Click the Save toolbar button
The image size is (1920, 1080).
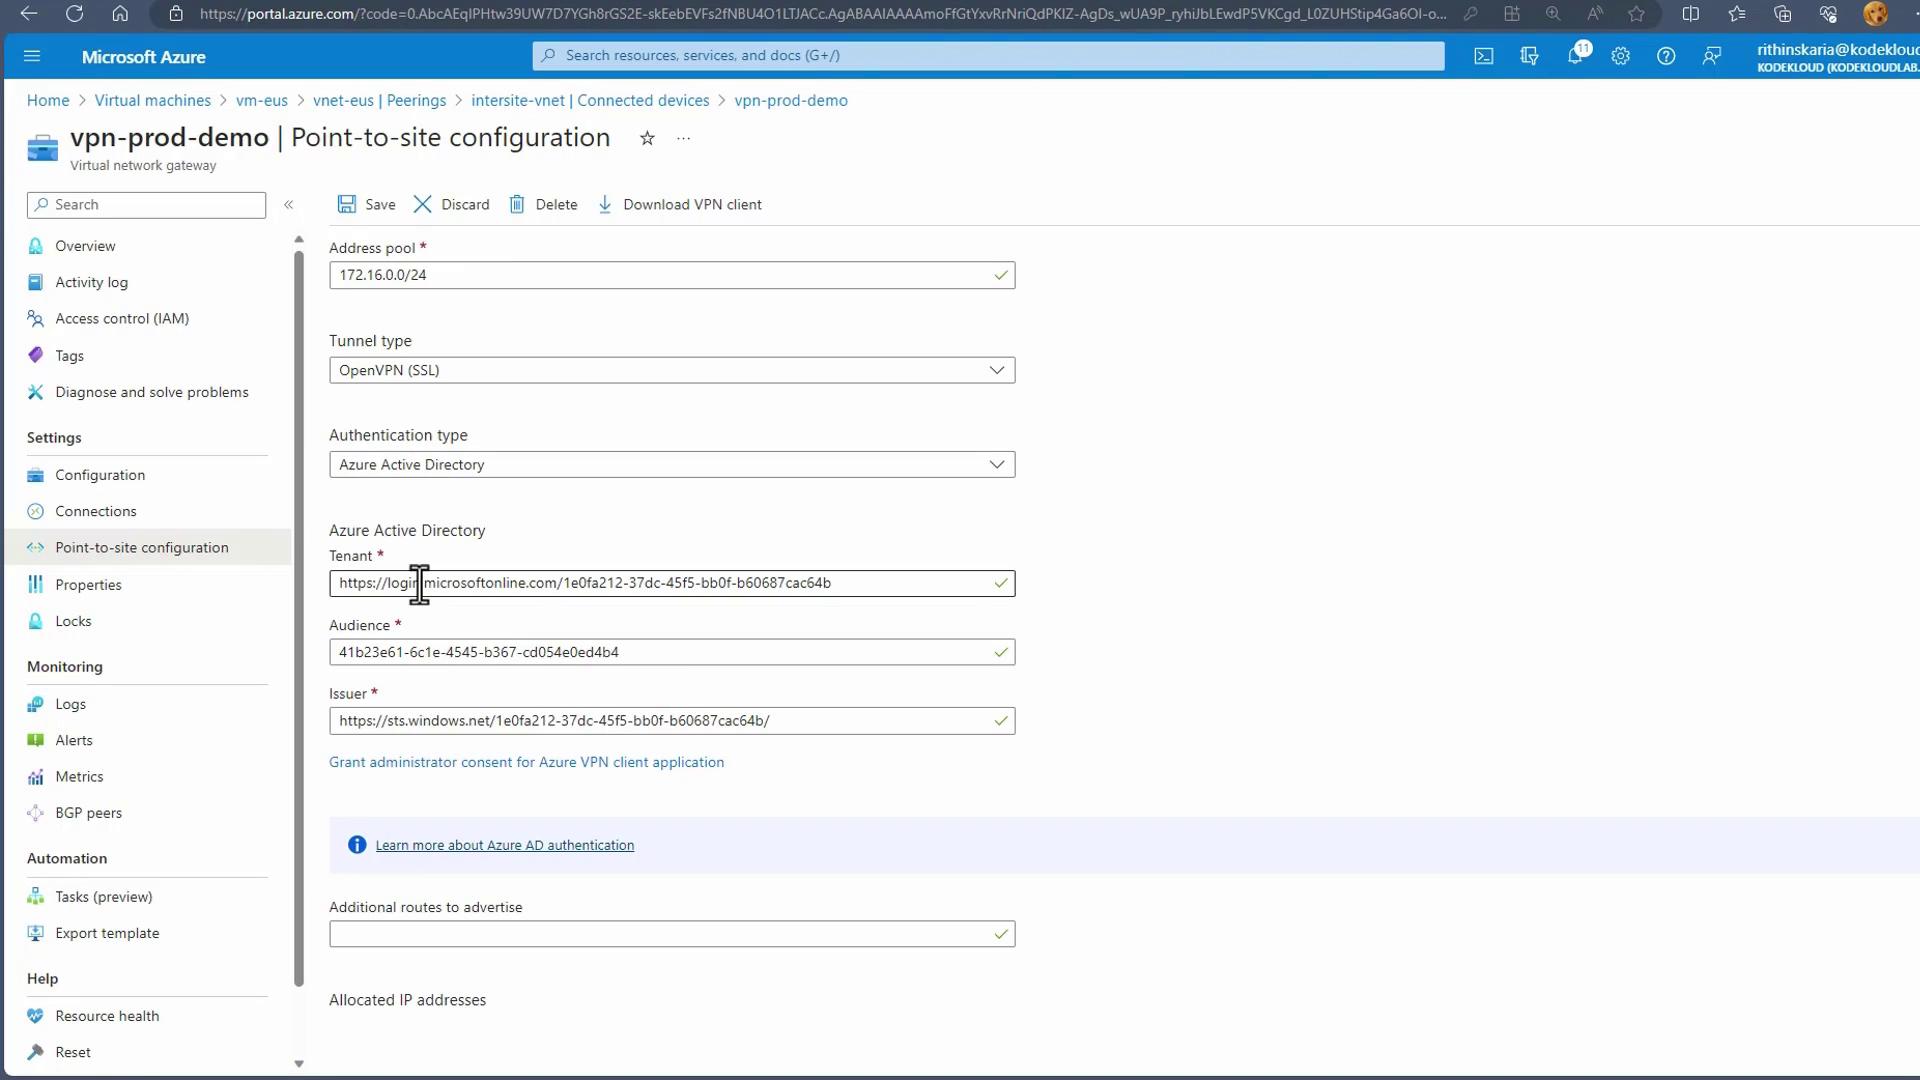[x=367, y=204]
